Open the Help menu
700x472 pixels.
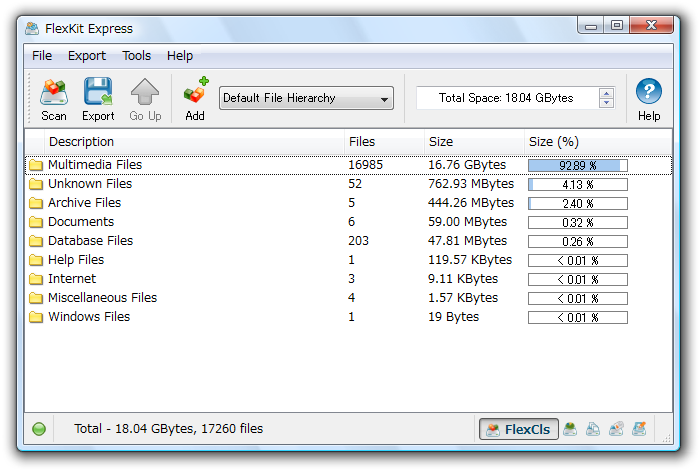(x=180, y=56)
